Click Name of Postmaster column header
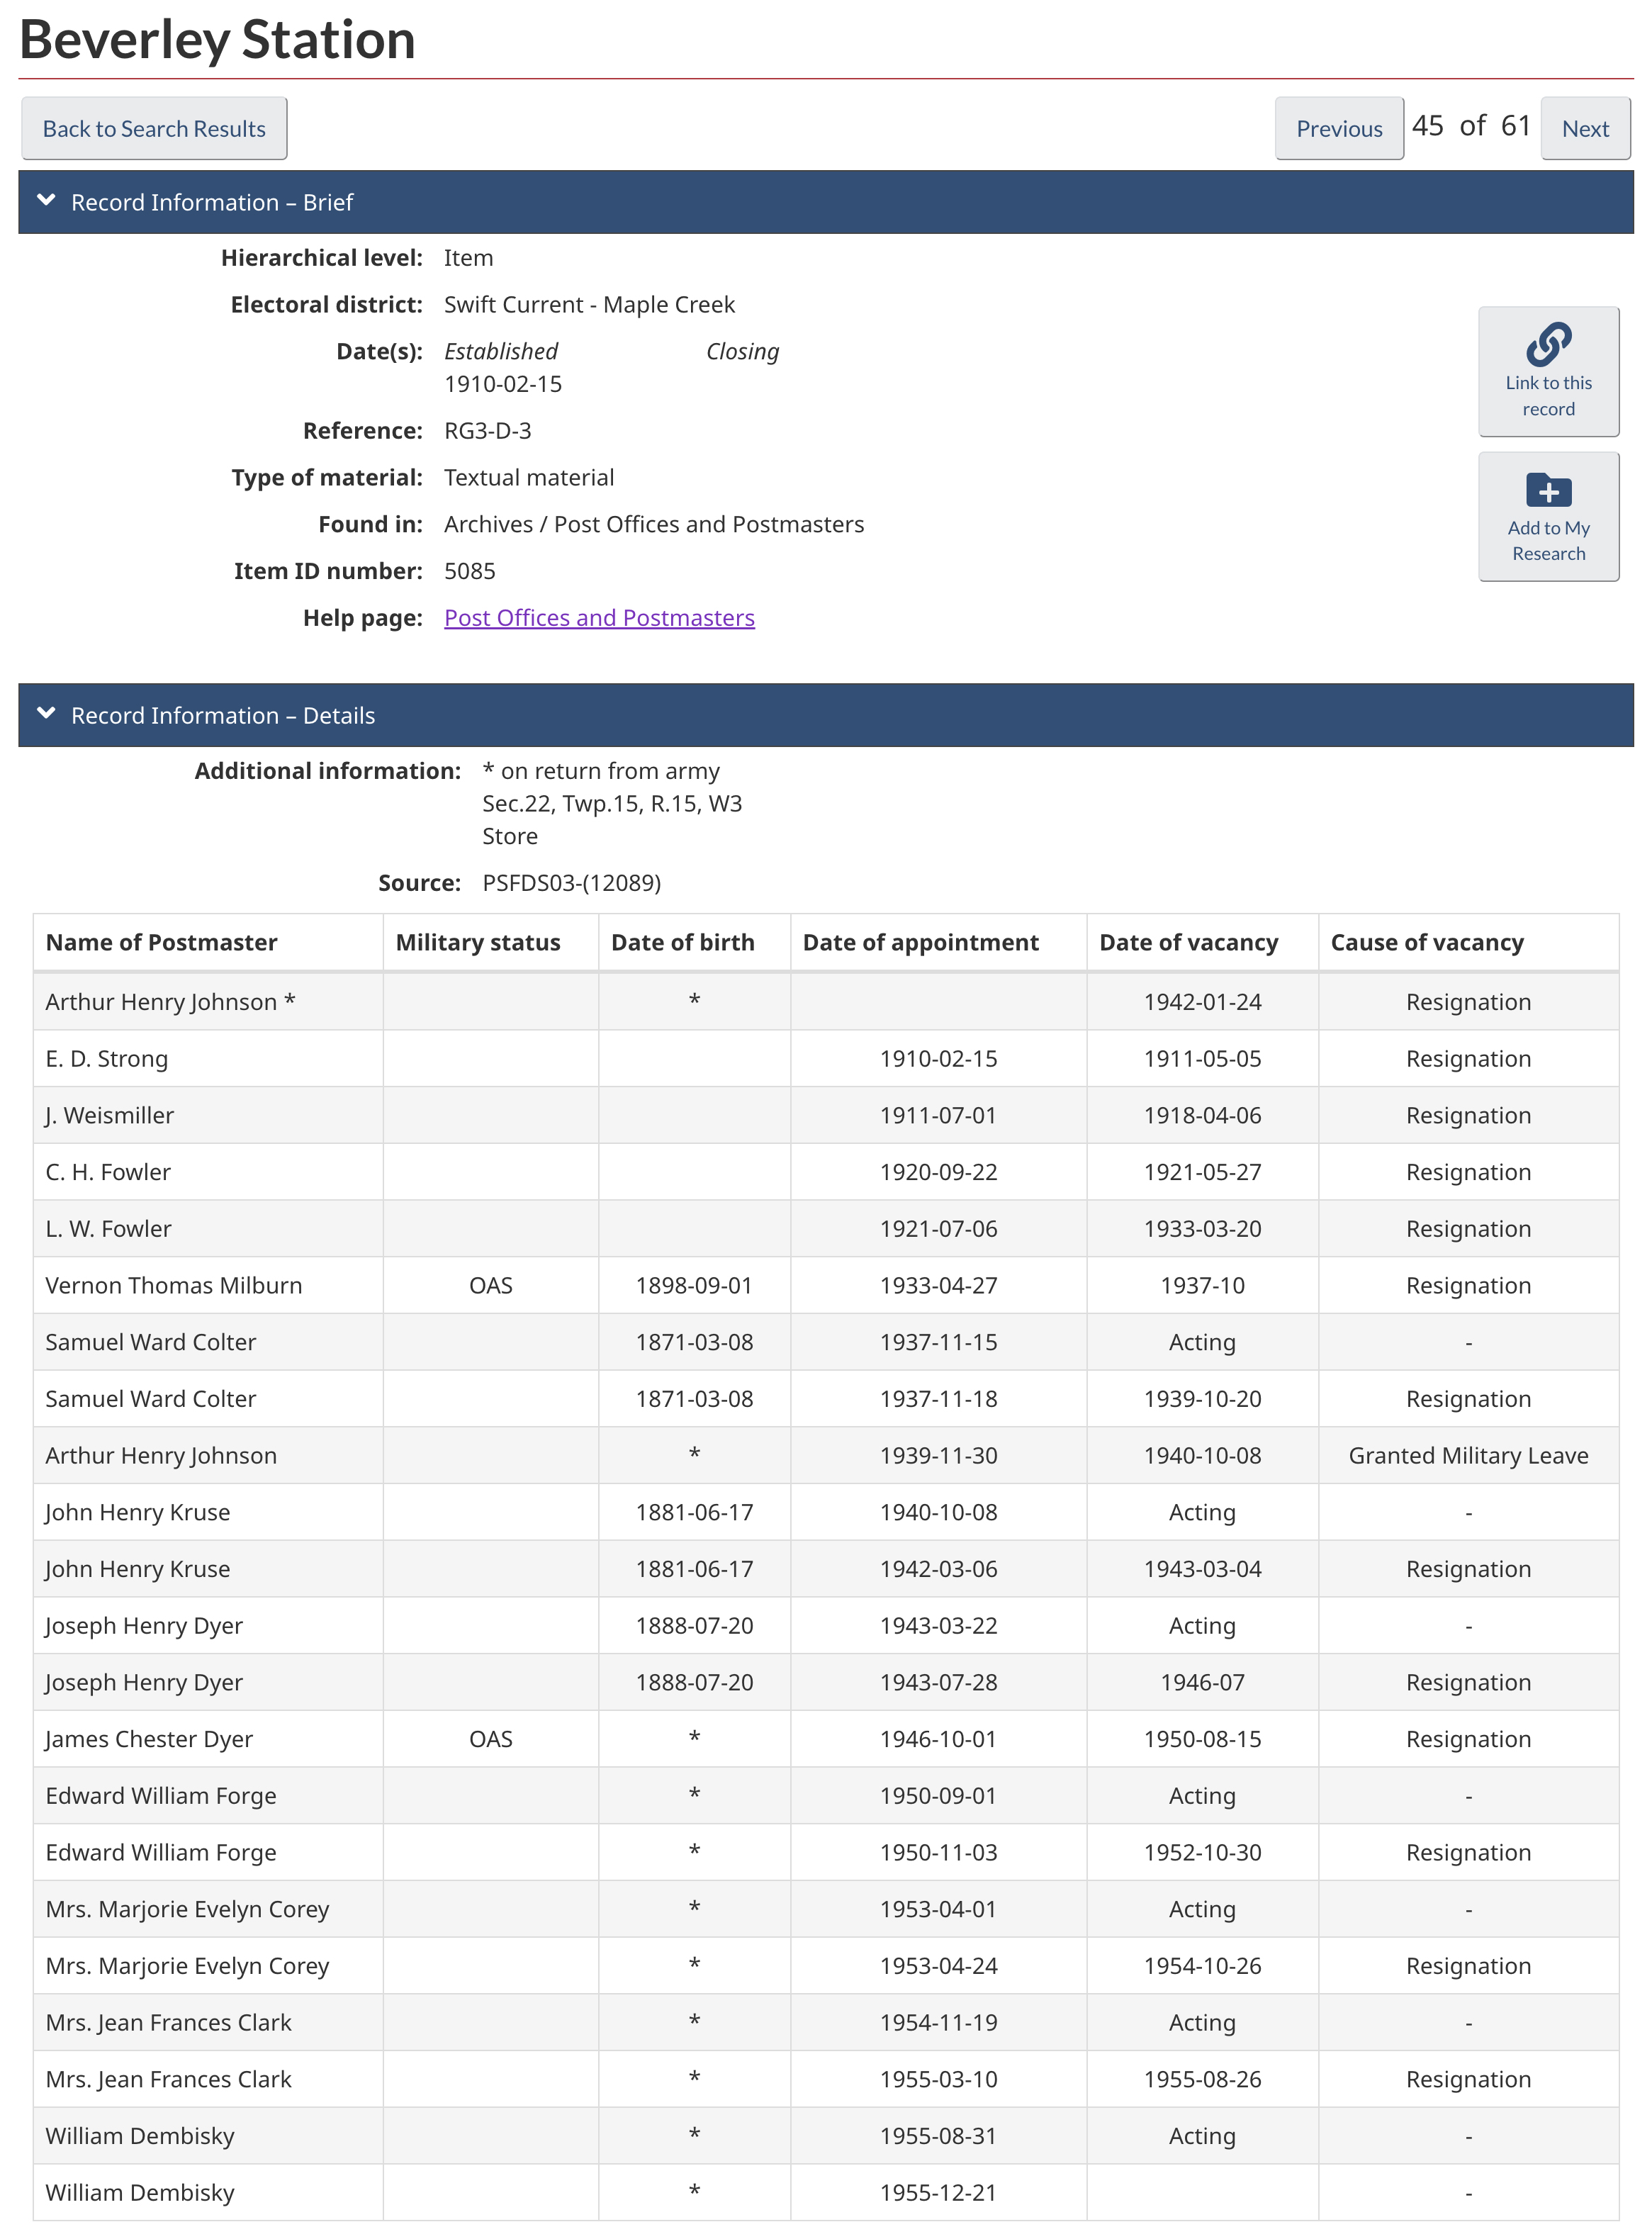Image resolution: width=1652 pixels, height=2239 pixels. point(162,942)
